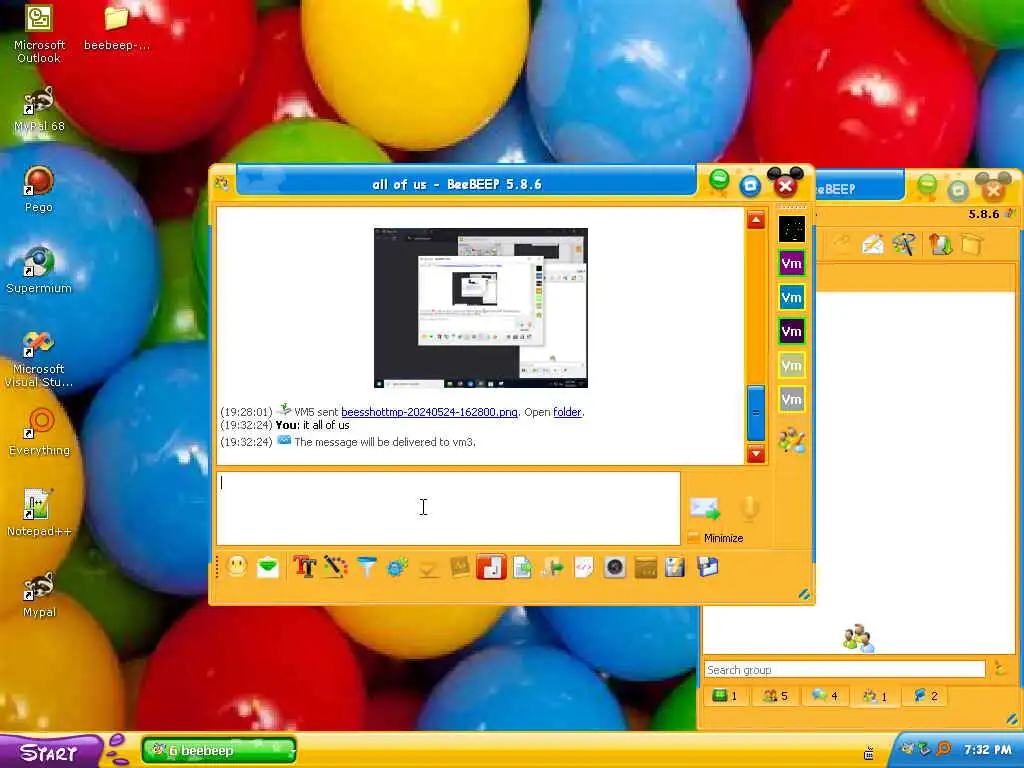
Task: Select the blue Vm member avatar
Action: pos(792,297)
